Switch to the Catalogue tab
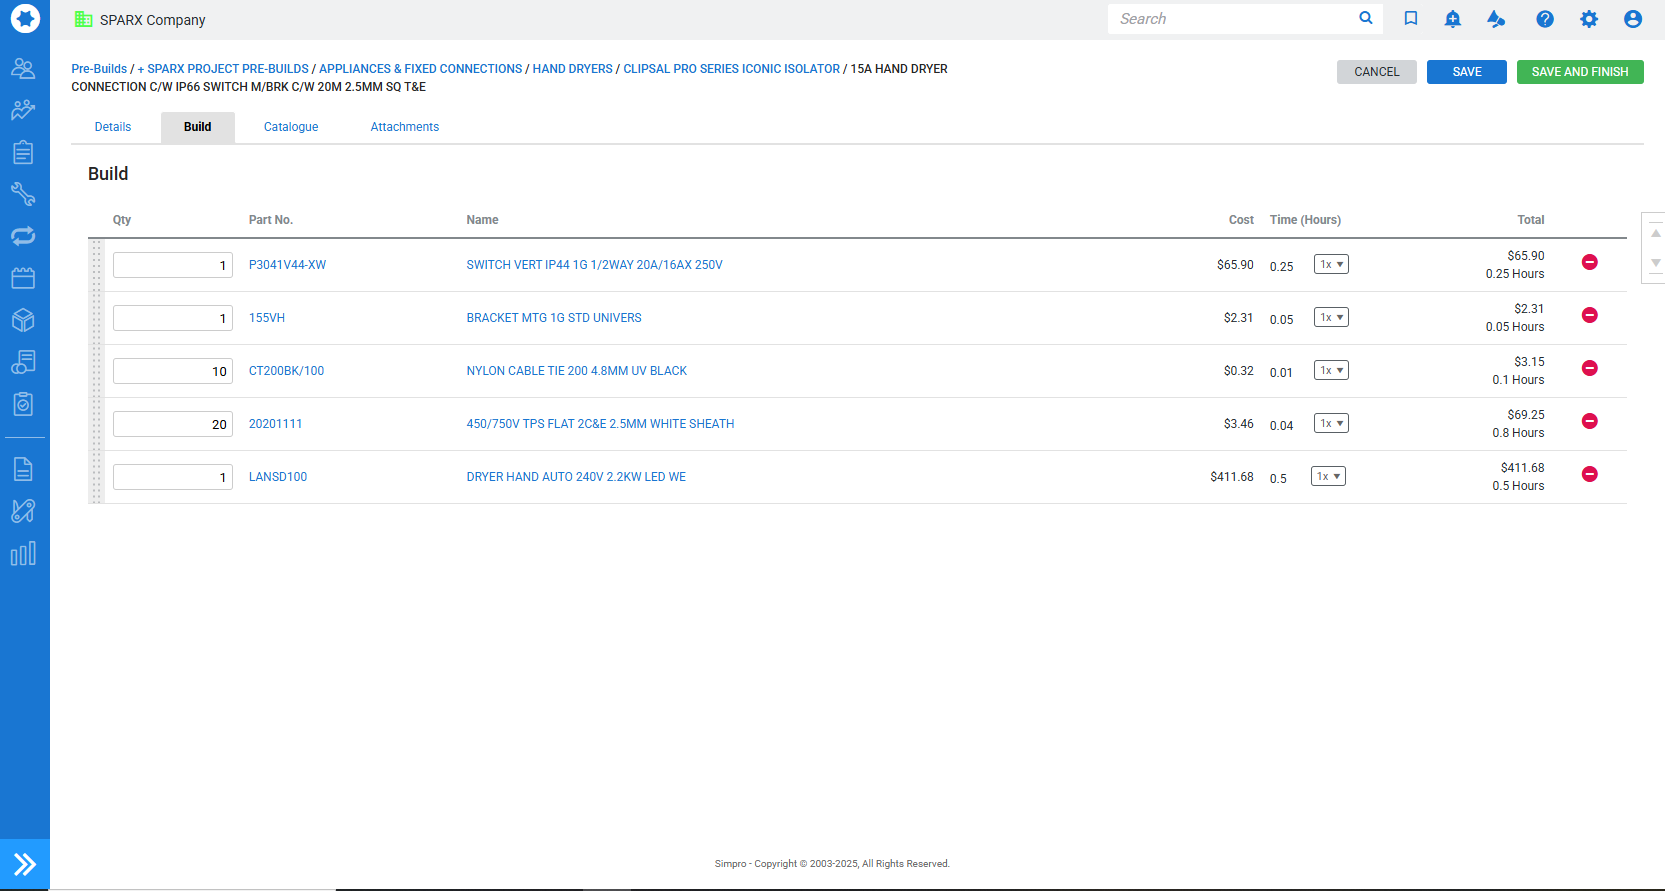The image size is (1665, 891). (291, 127)
